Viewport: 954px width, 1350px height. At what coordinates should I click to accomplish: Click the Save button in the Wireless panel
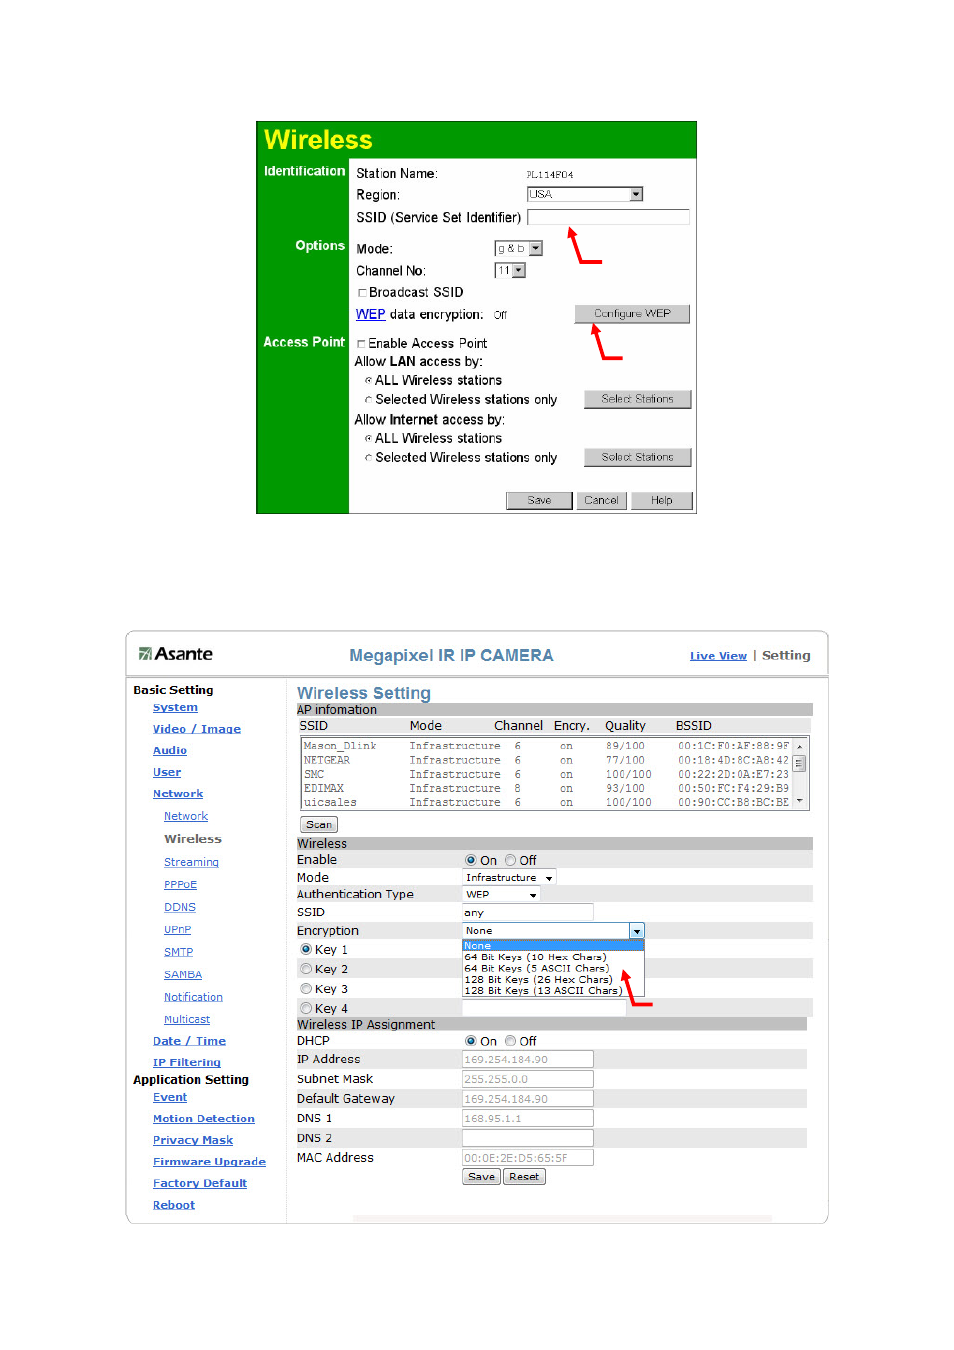coord(539,500)
